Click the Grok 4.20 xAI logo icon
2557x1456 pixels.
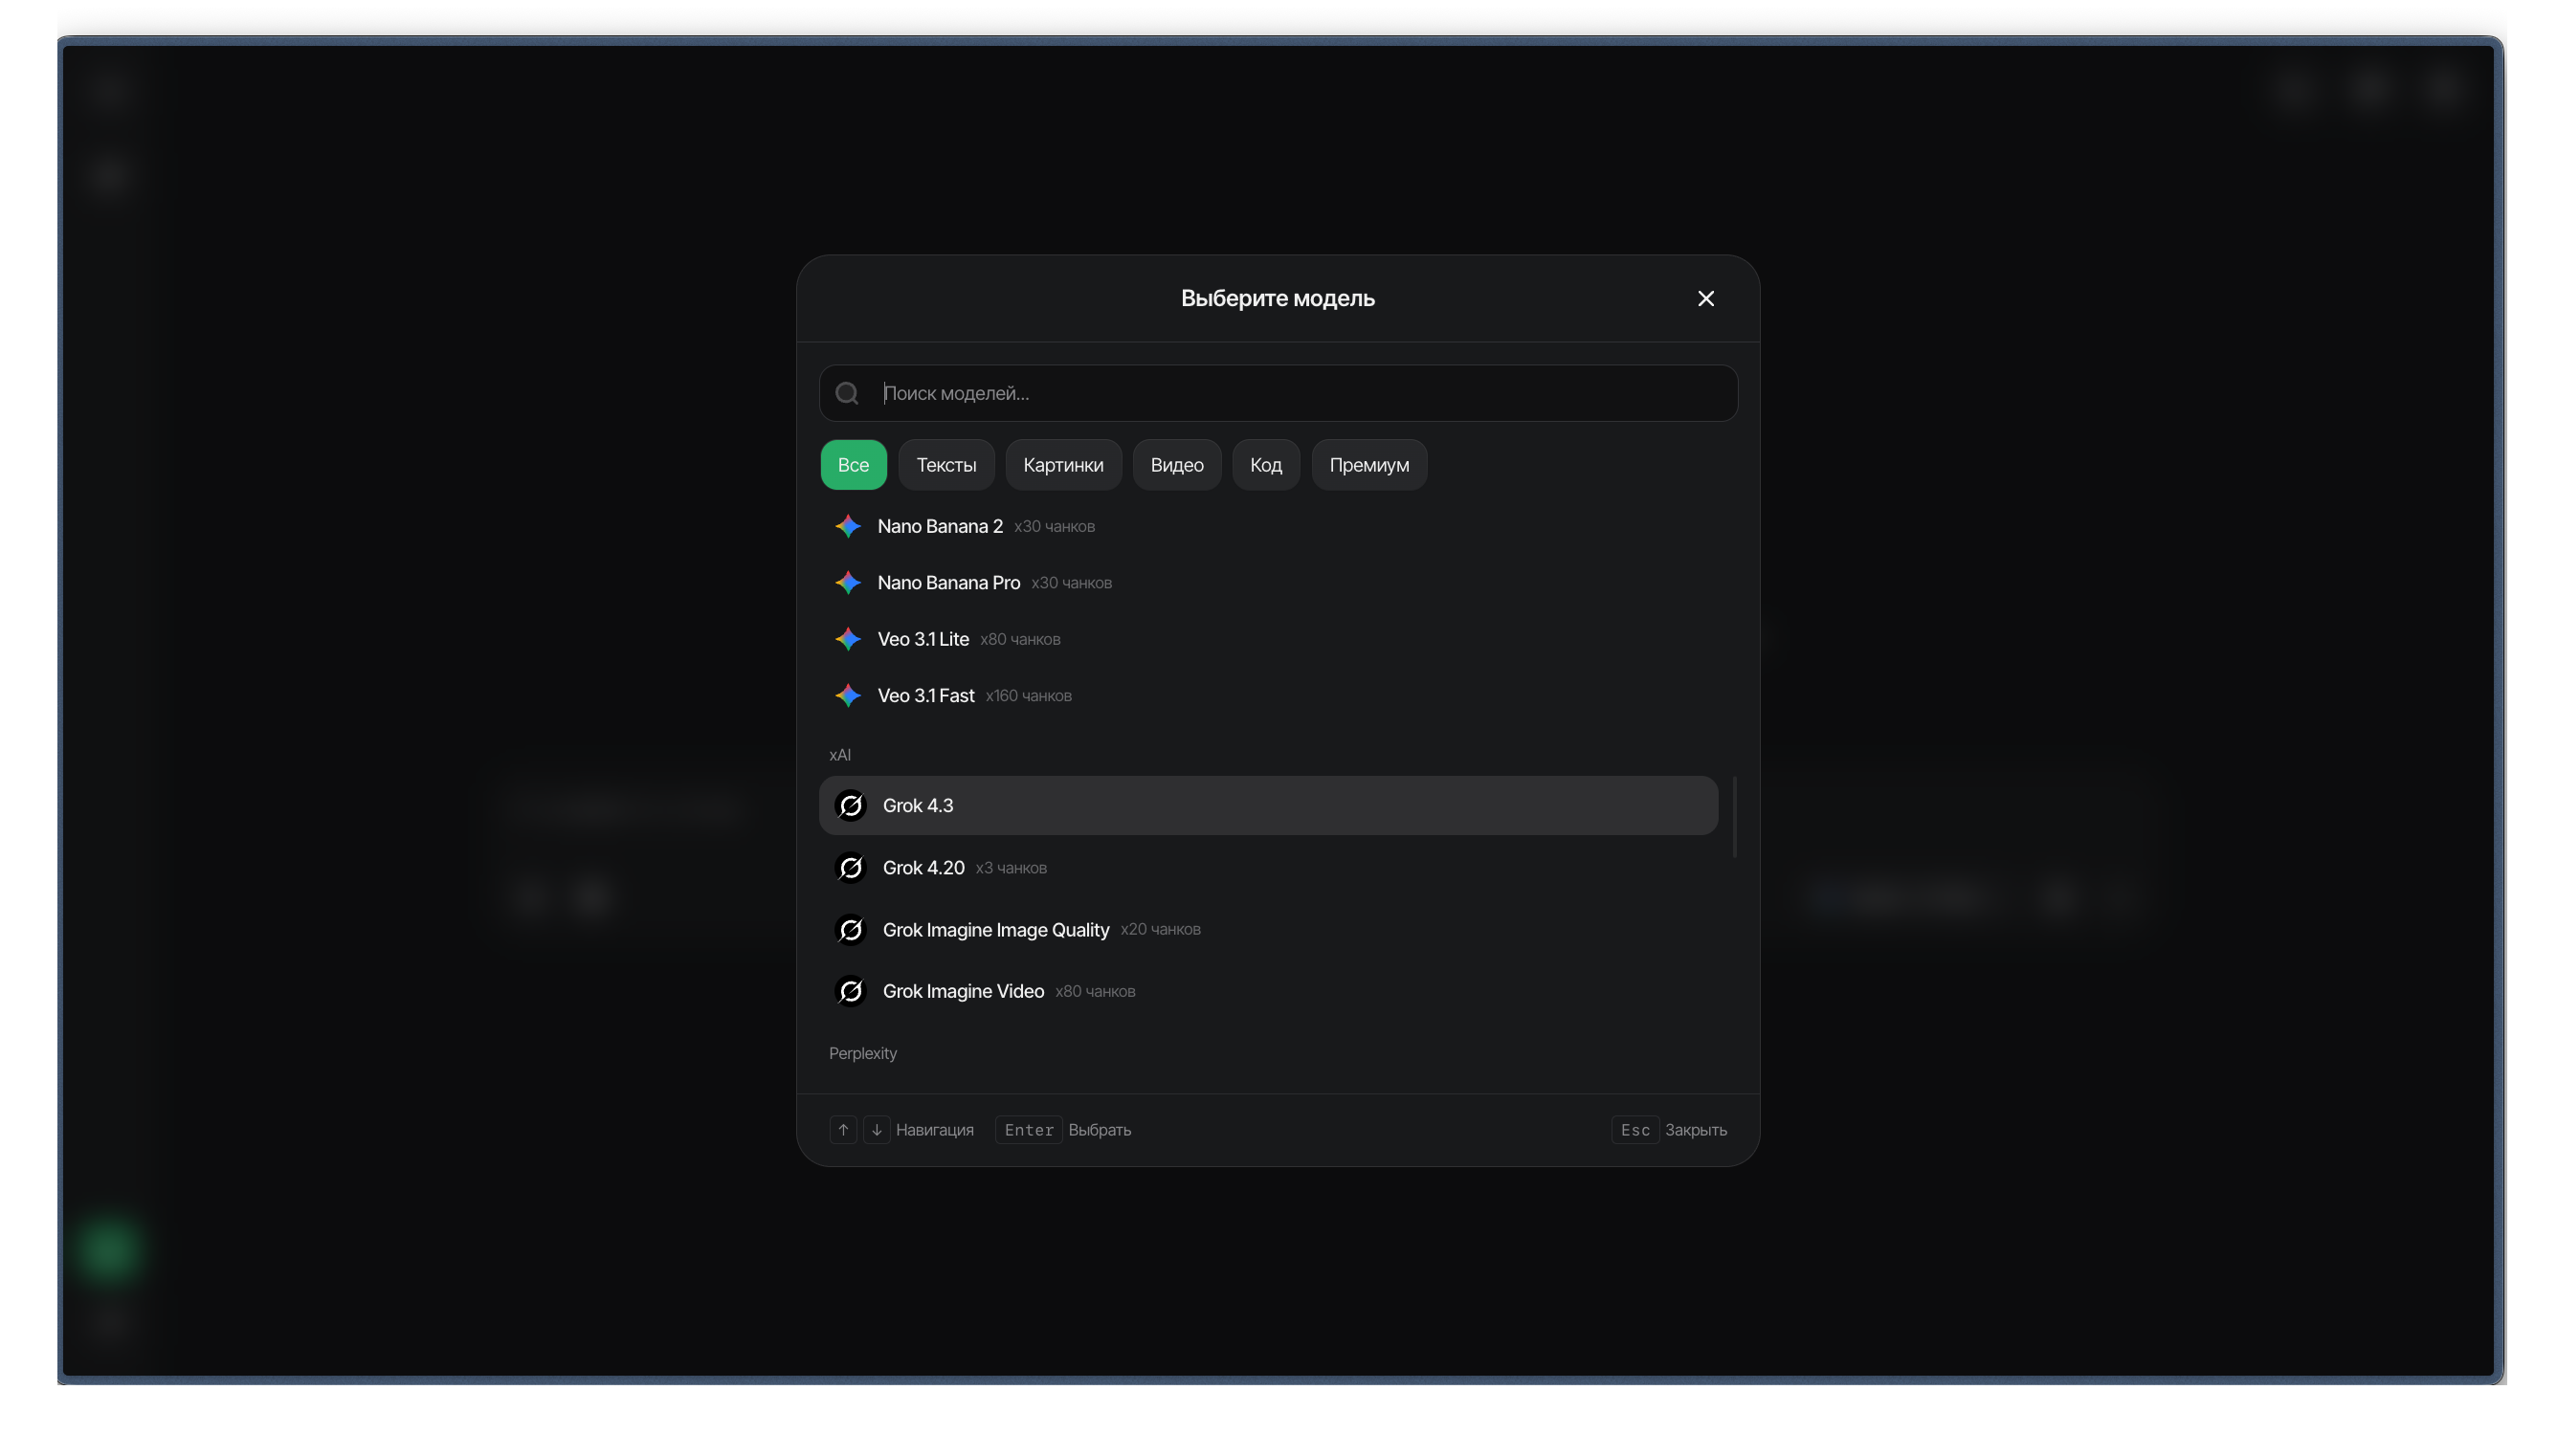(850, 867)
